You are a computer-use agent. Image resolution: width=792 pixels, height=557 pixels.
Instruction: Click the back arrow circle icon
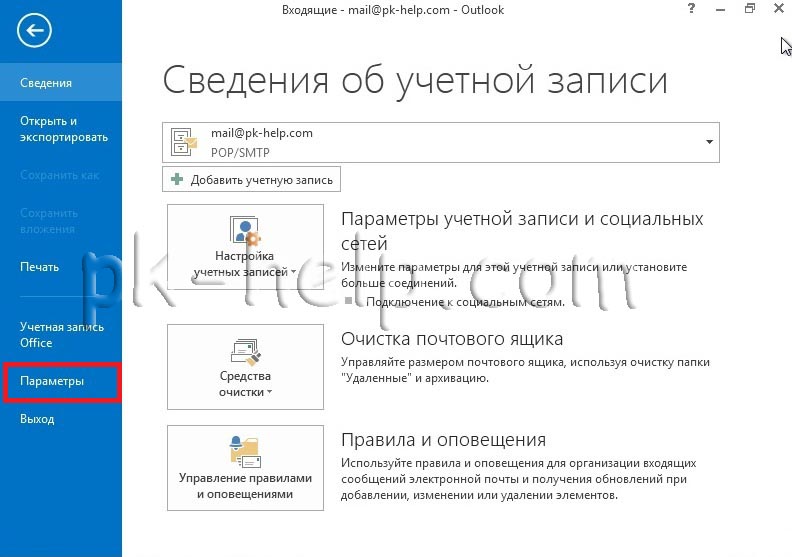coord(34,31)
